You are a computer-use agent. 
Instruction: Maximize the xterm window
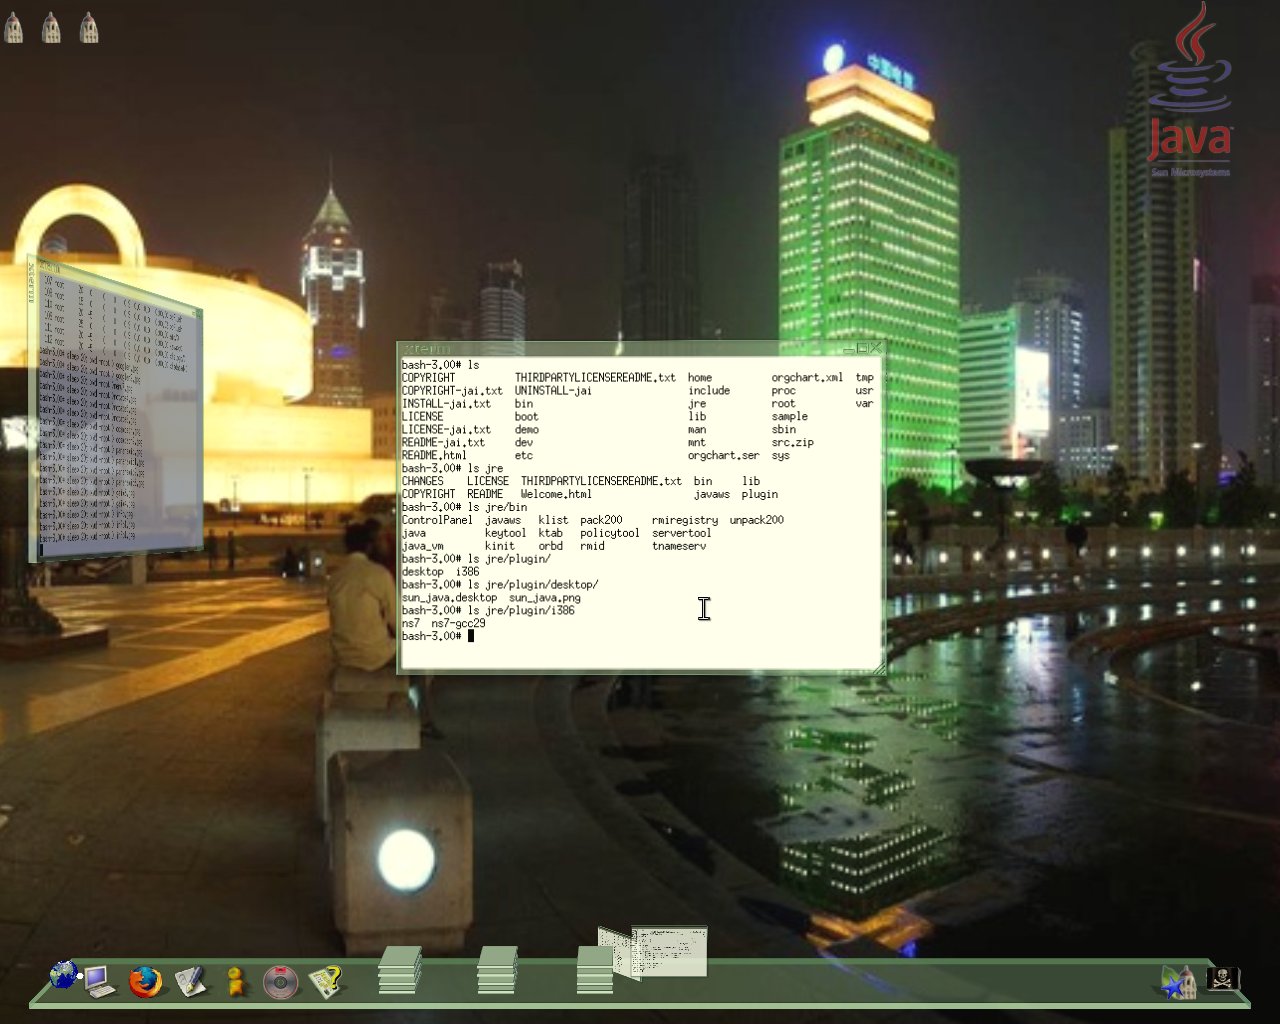tap(862, 348)
